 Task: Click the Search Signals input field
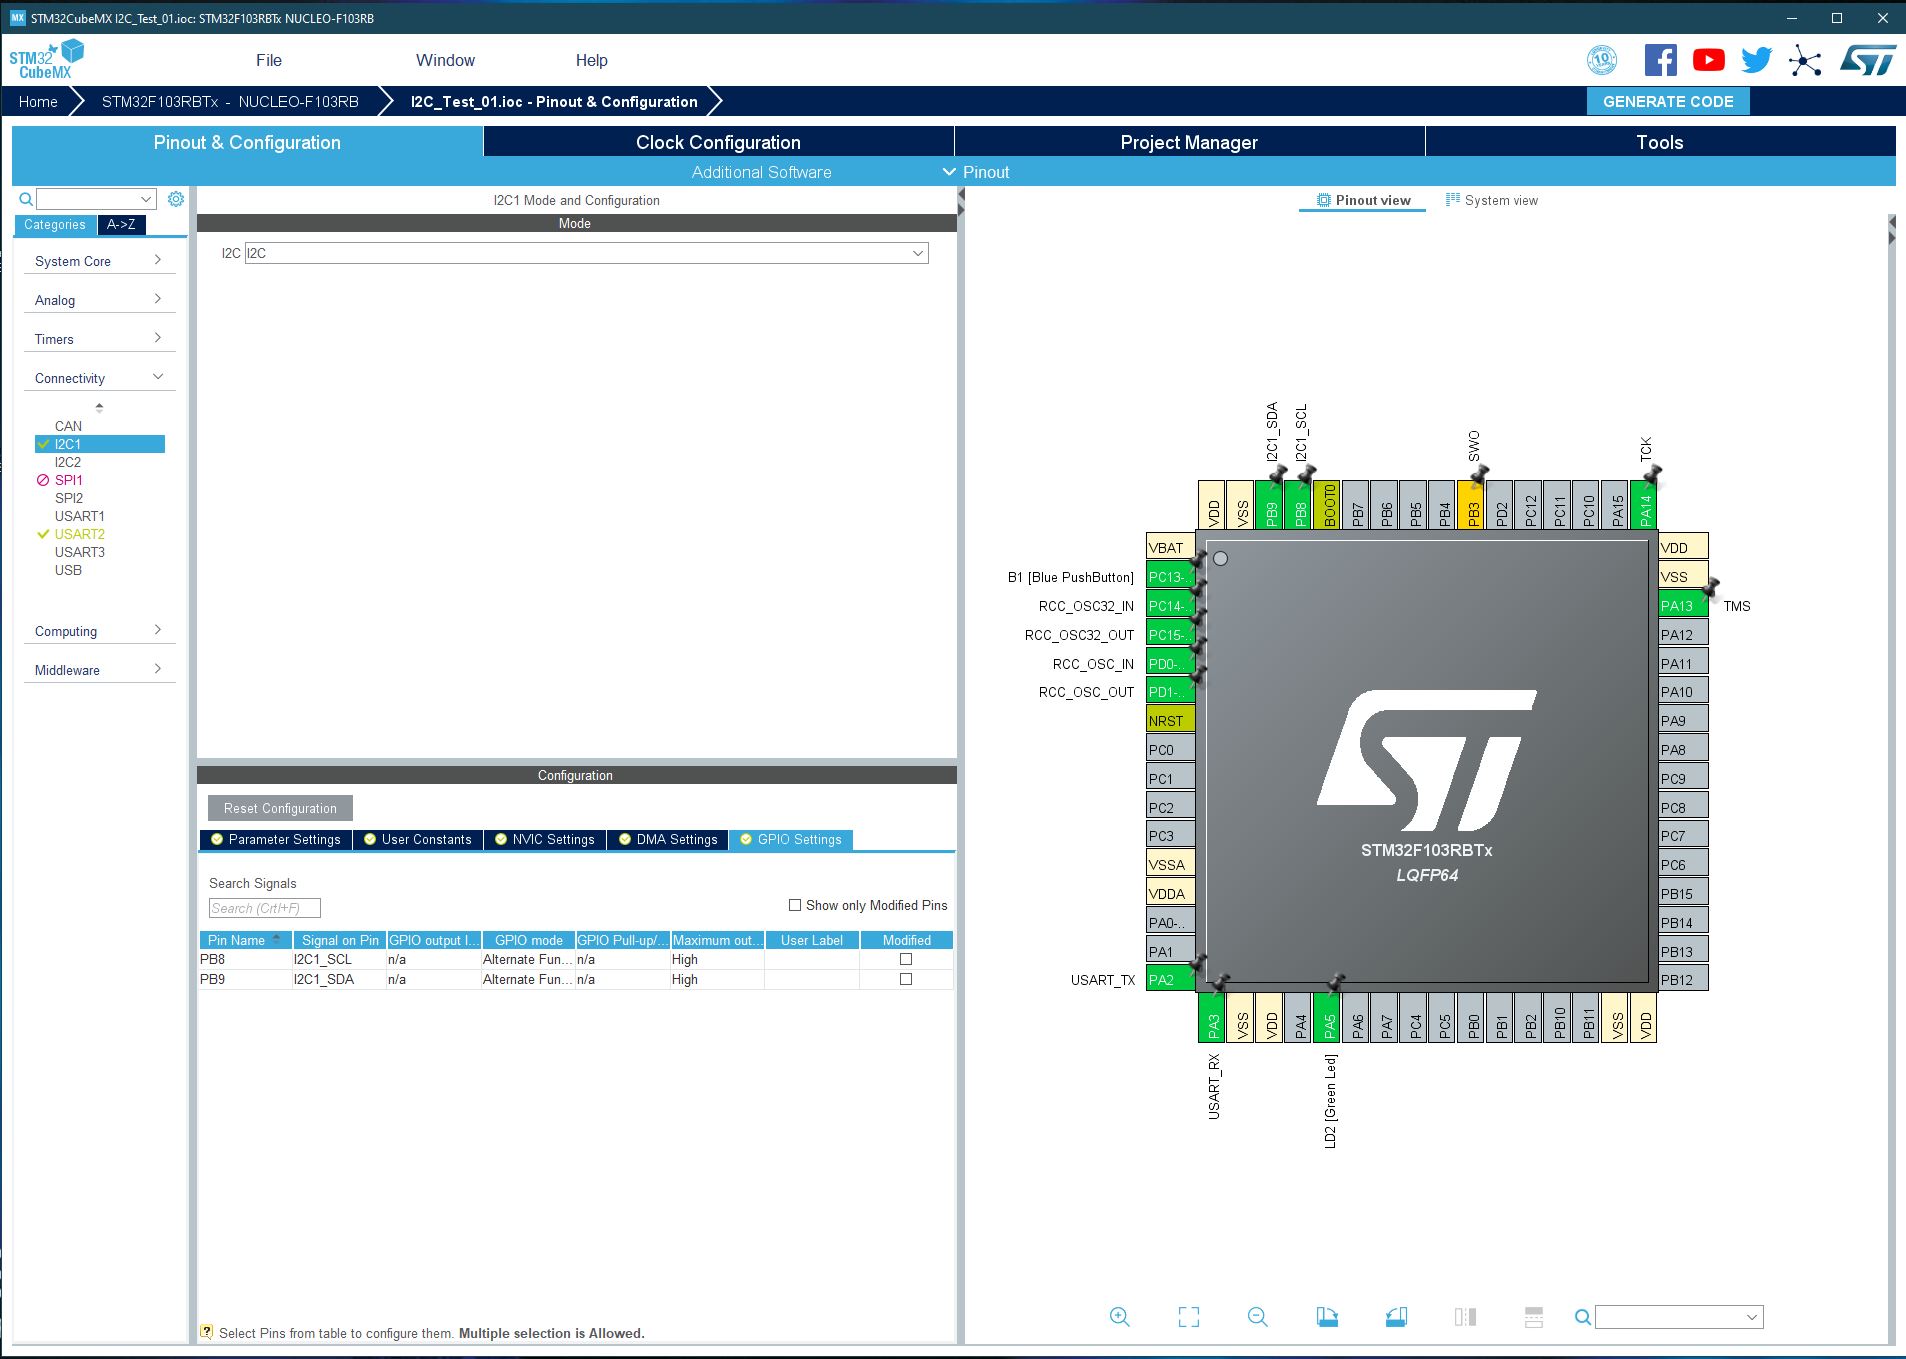(x=264, y=908)
